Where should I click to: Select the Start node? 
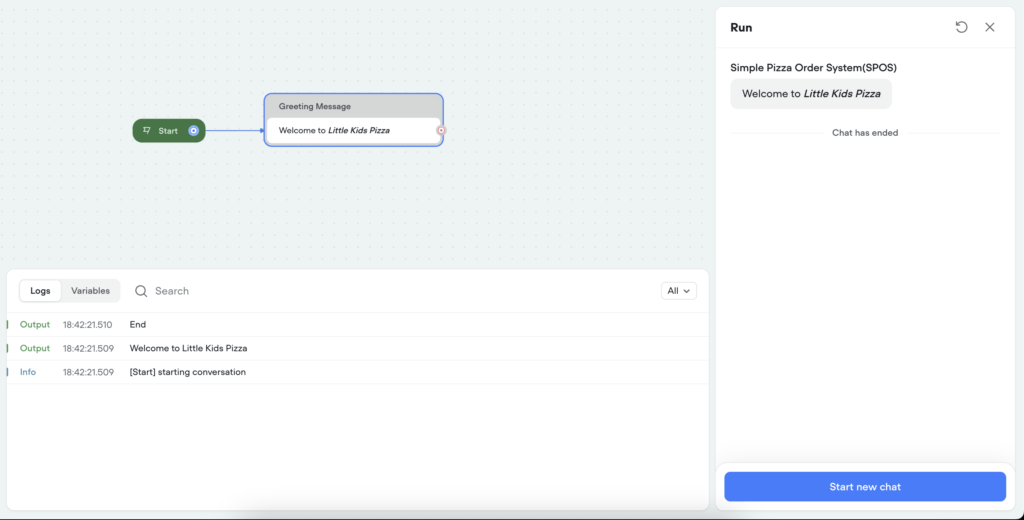[169, 131]
